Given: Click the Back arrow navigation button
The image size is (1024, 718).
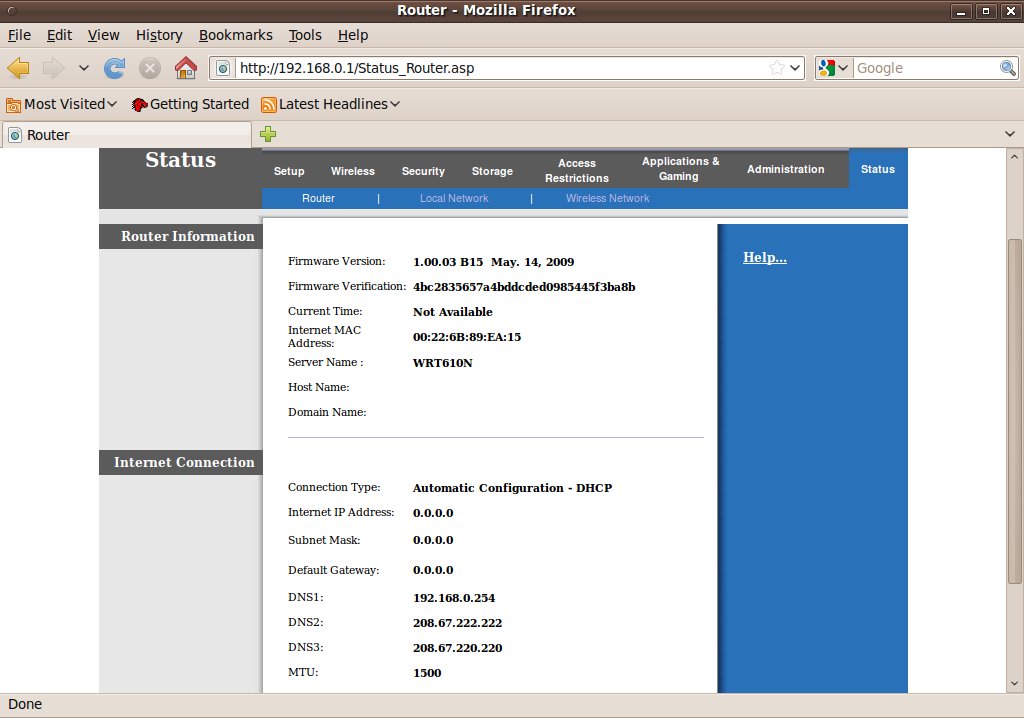Looking at the screenshot, I should tap(19, 68).
